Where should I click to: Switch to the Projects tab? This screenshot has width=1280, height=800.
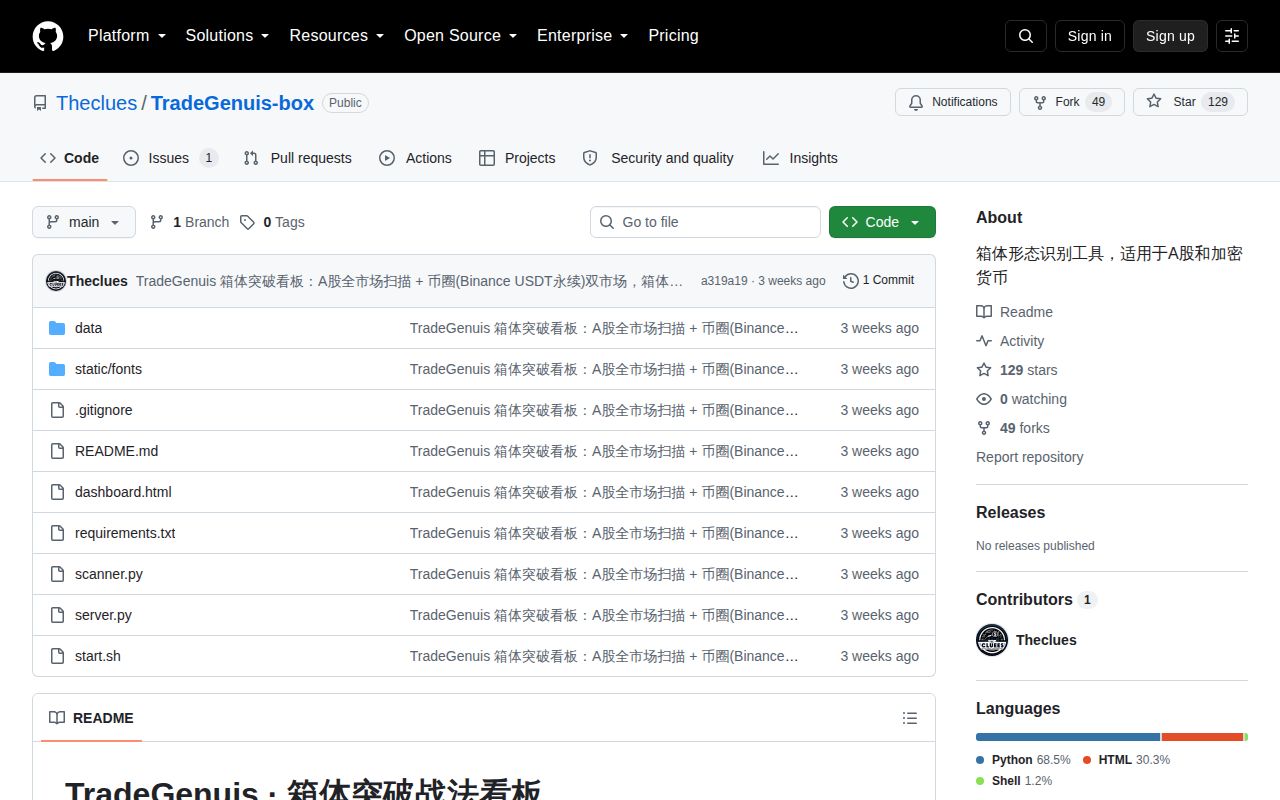tap(517, 158)
